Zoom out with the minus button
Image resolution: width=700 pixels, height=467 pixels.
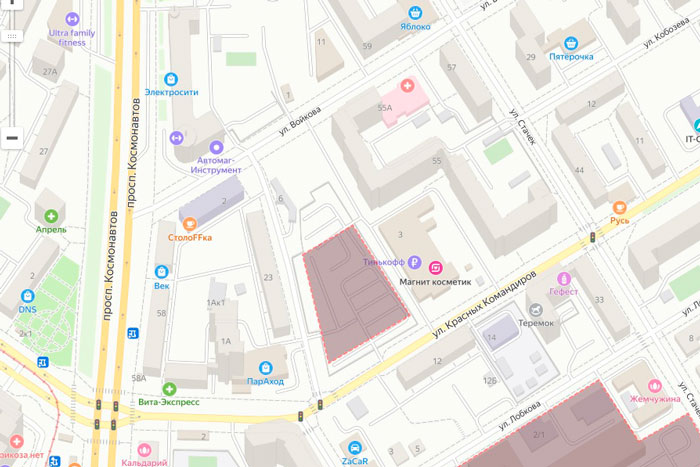tap(12, 138)
